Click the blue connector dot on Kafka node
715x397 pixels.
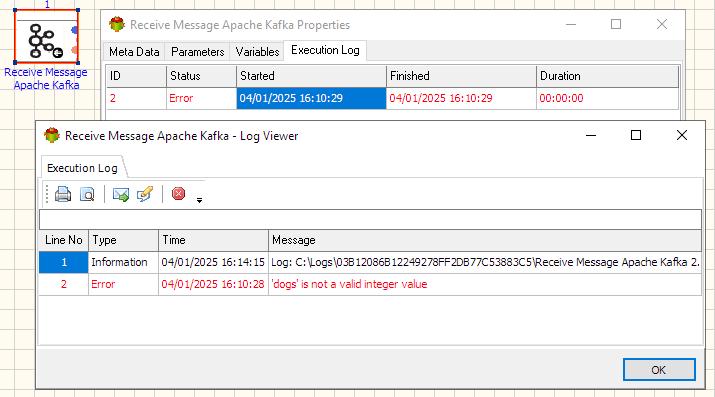point(75,30)
